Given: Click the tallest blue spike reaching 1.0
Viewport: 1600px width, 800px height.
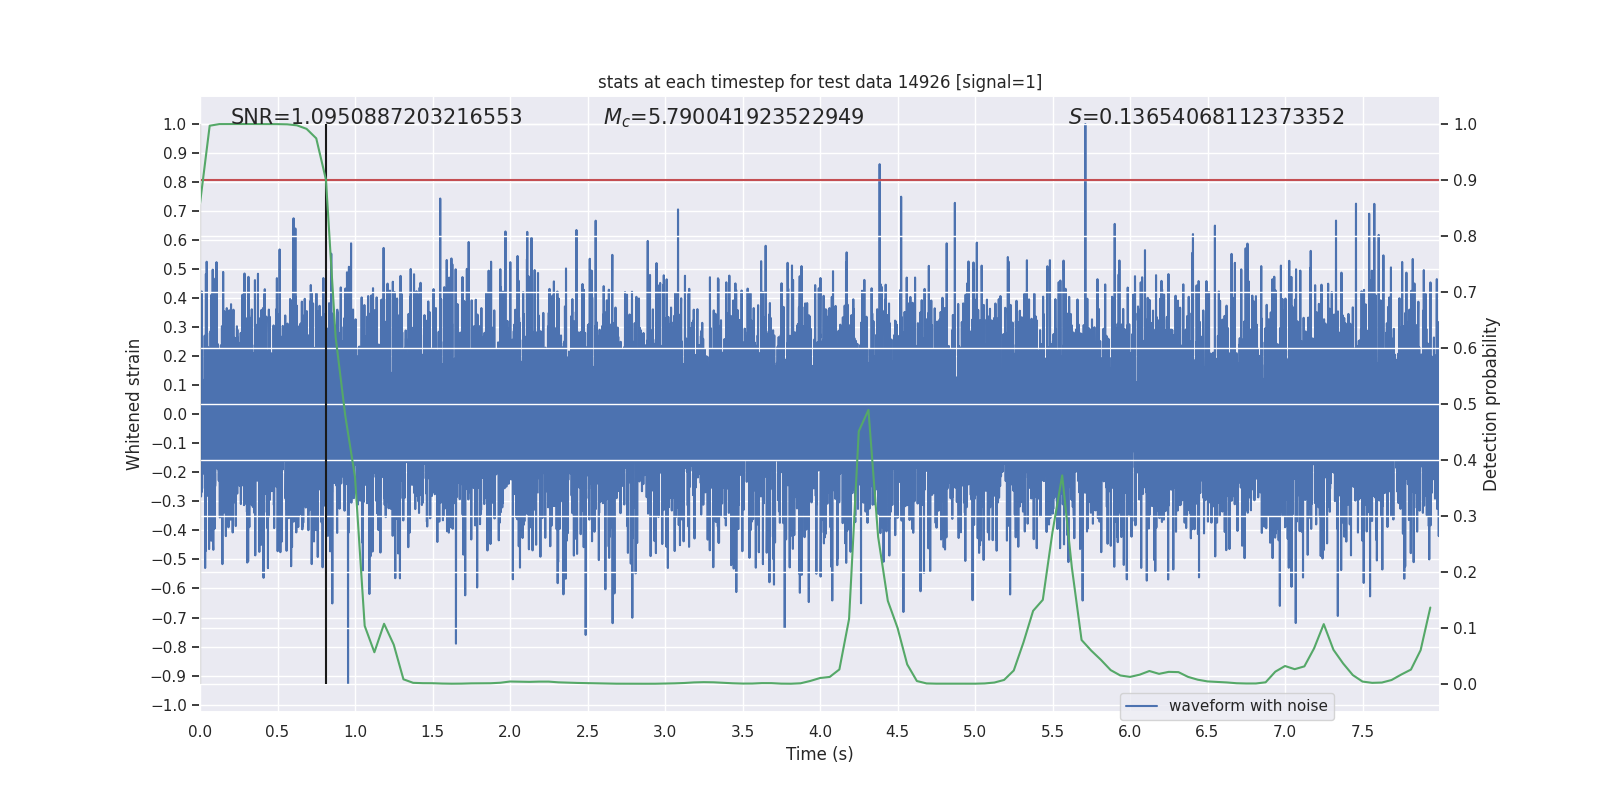Looking at the screenshot, I should tap(1085, 130).
